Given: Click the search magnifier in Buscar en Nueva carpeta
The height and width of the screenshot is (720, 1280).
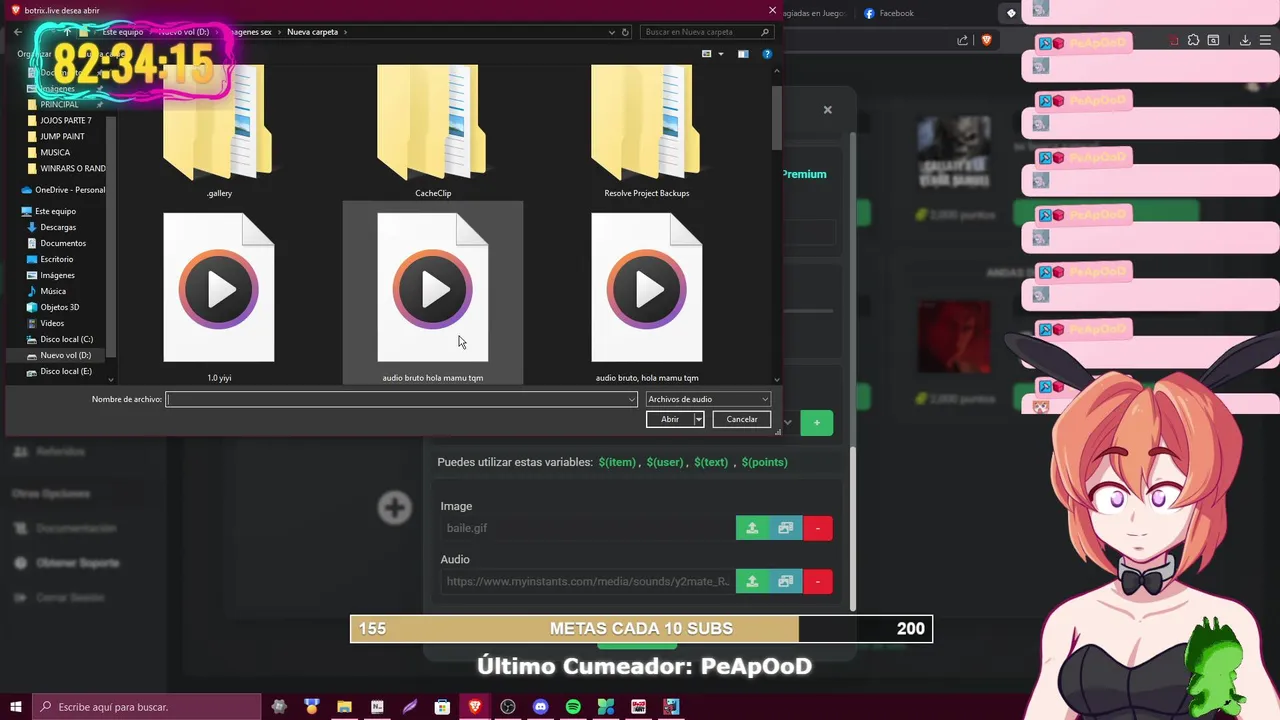Looking at the screenshot, I should 766,32.
